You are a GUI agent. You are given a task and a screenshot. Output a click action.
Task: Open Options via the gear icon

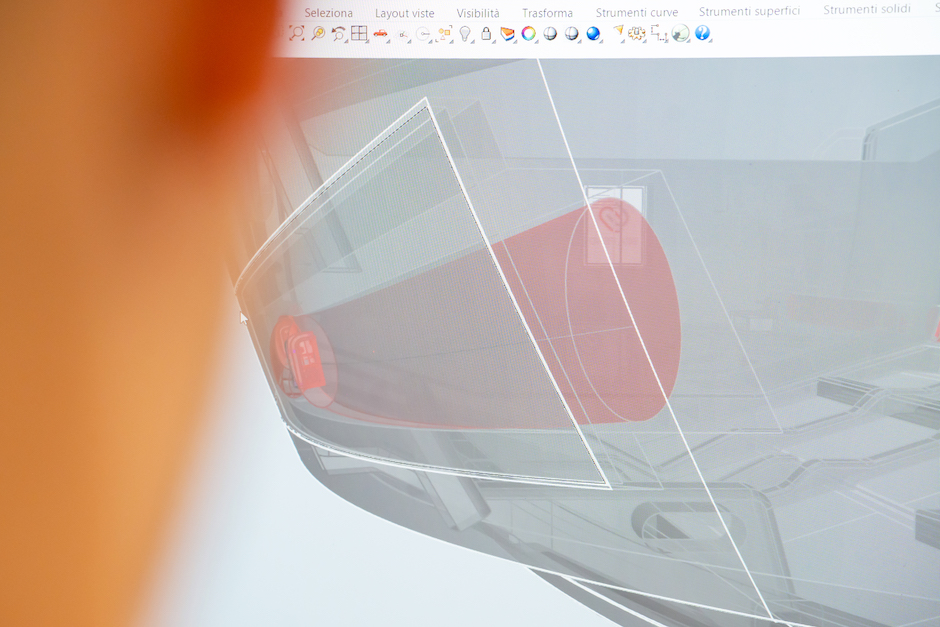coord(636,34)
